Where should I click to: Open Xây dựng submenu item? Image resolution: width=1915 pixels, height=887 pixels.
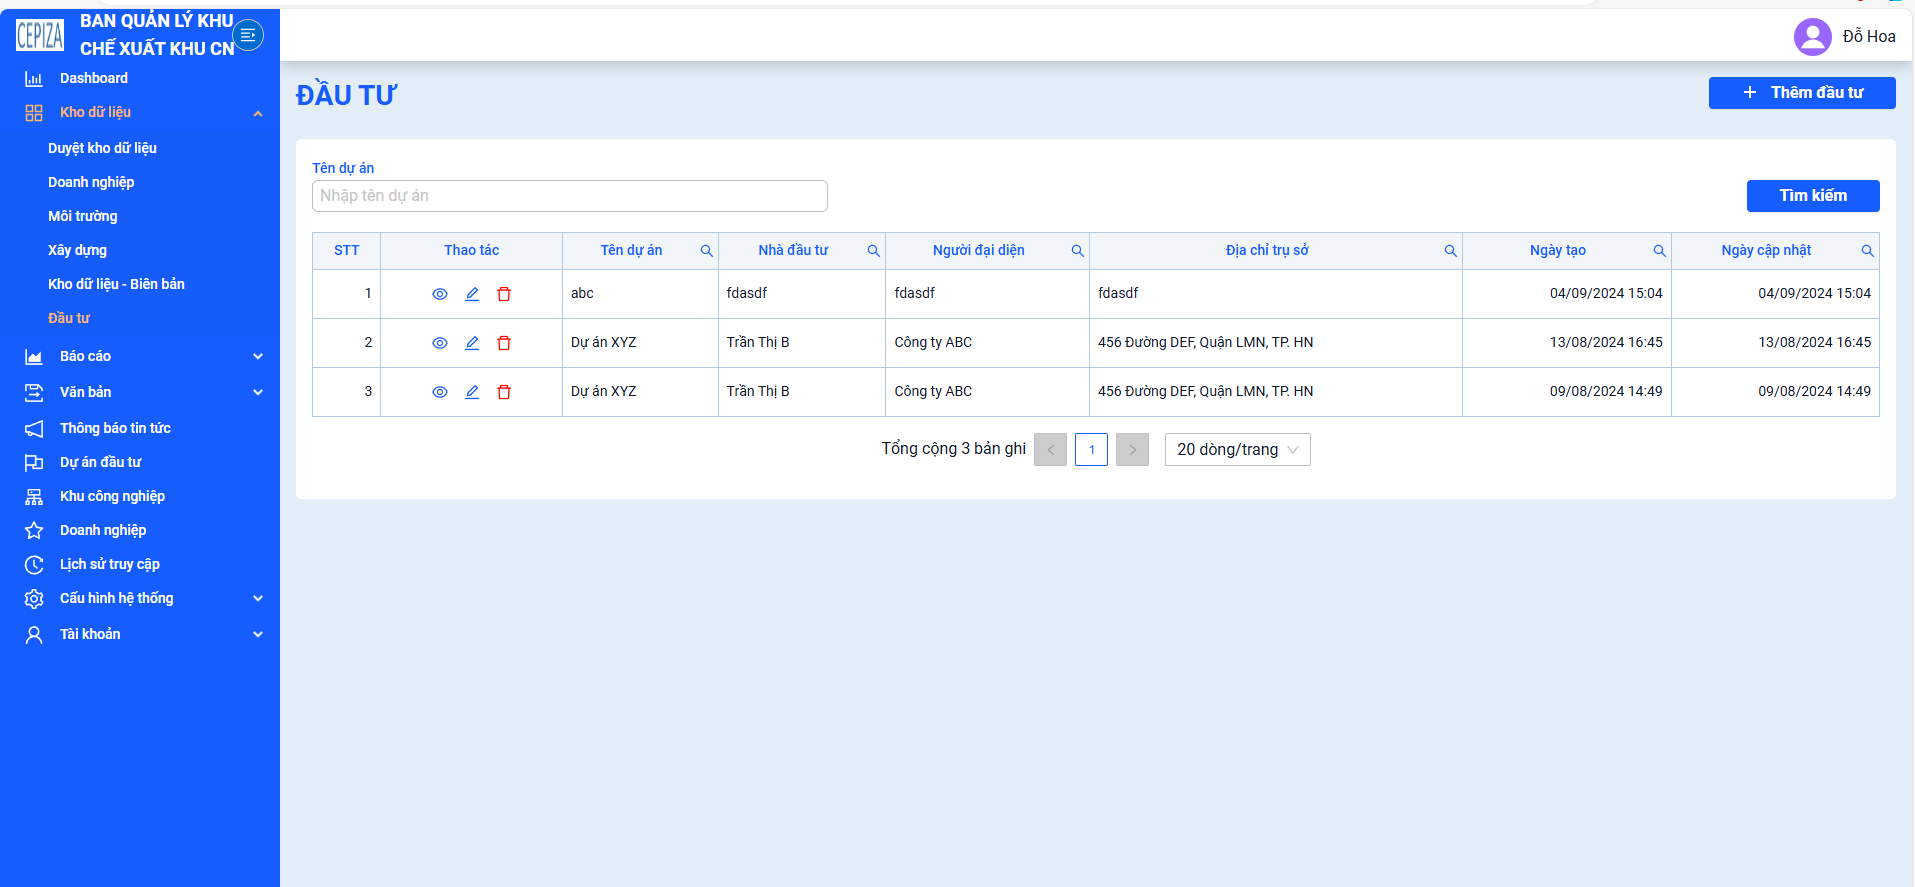pyautogui.click(x=77, y=250)
